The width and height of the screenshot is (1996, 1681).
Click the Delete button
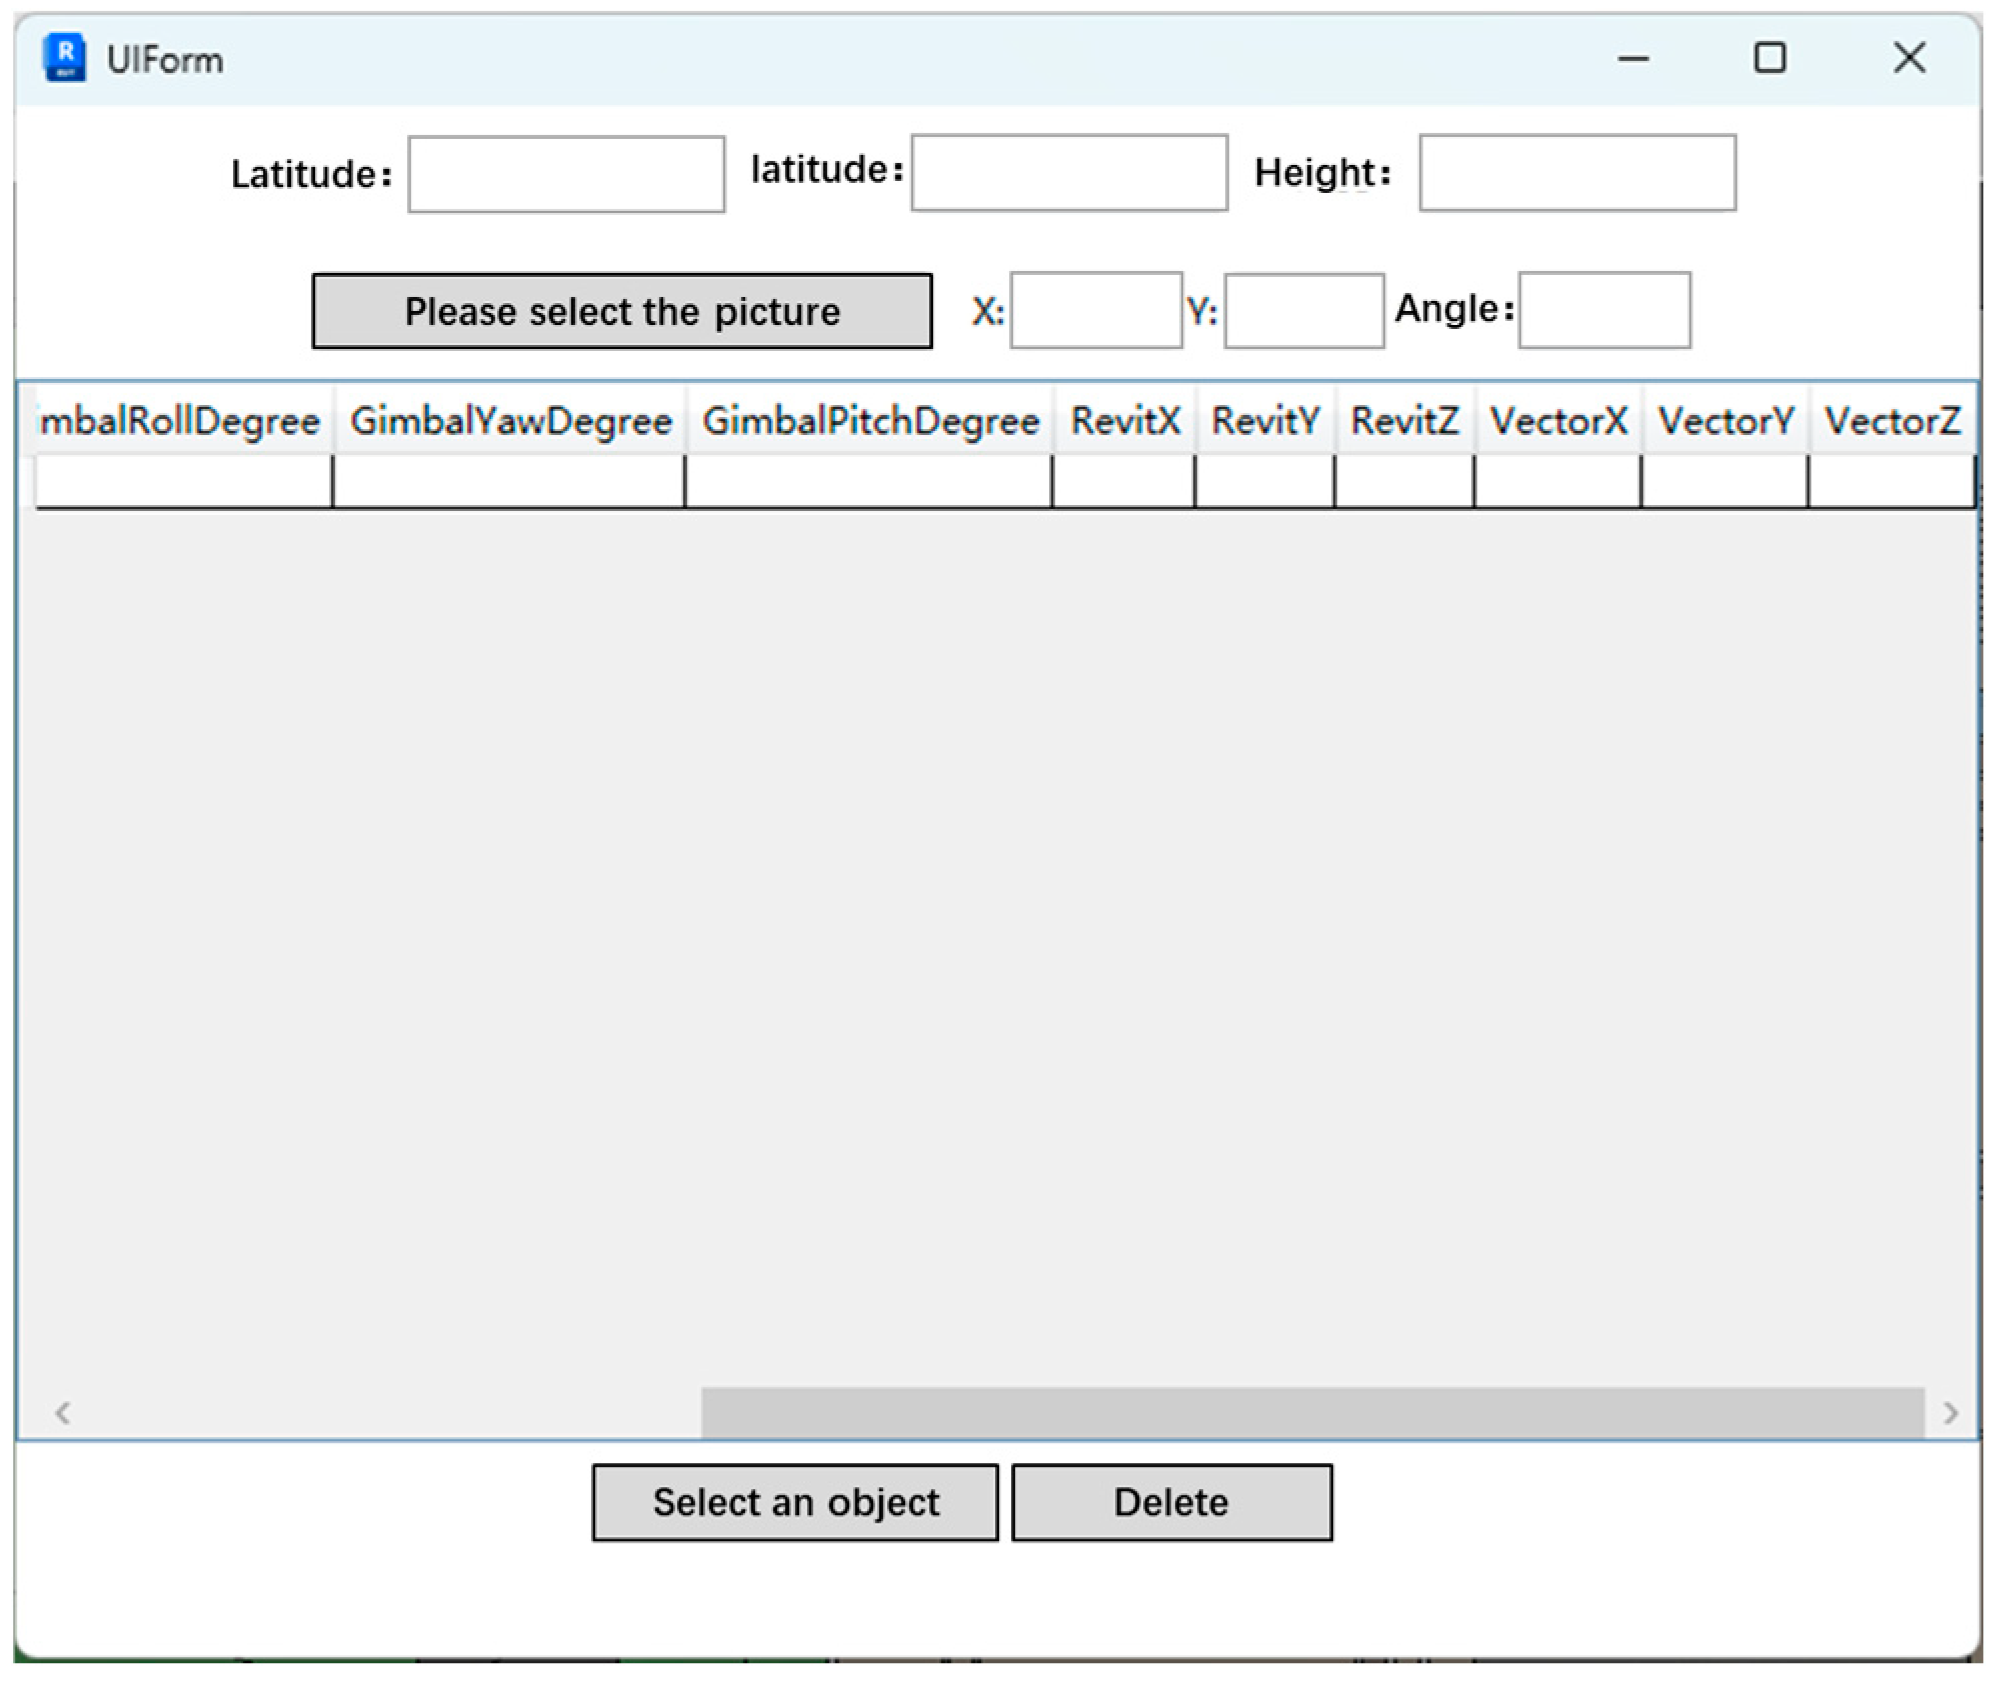pos(1170,1502)
